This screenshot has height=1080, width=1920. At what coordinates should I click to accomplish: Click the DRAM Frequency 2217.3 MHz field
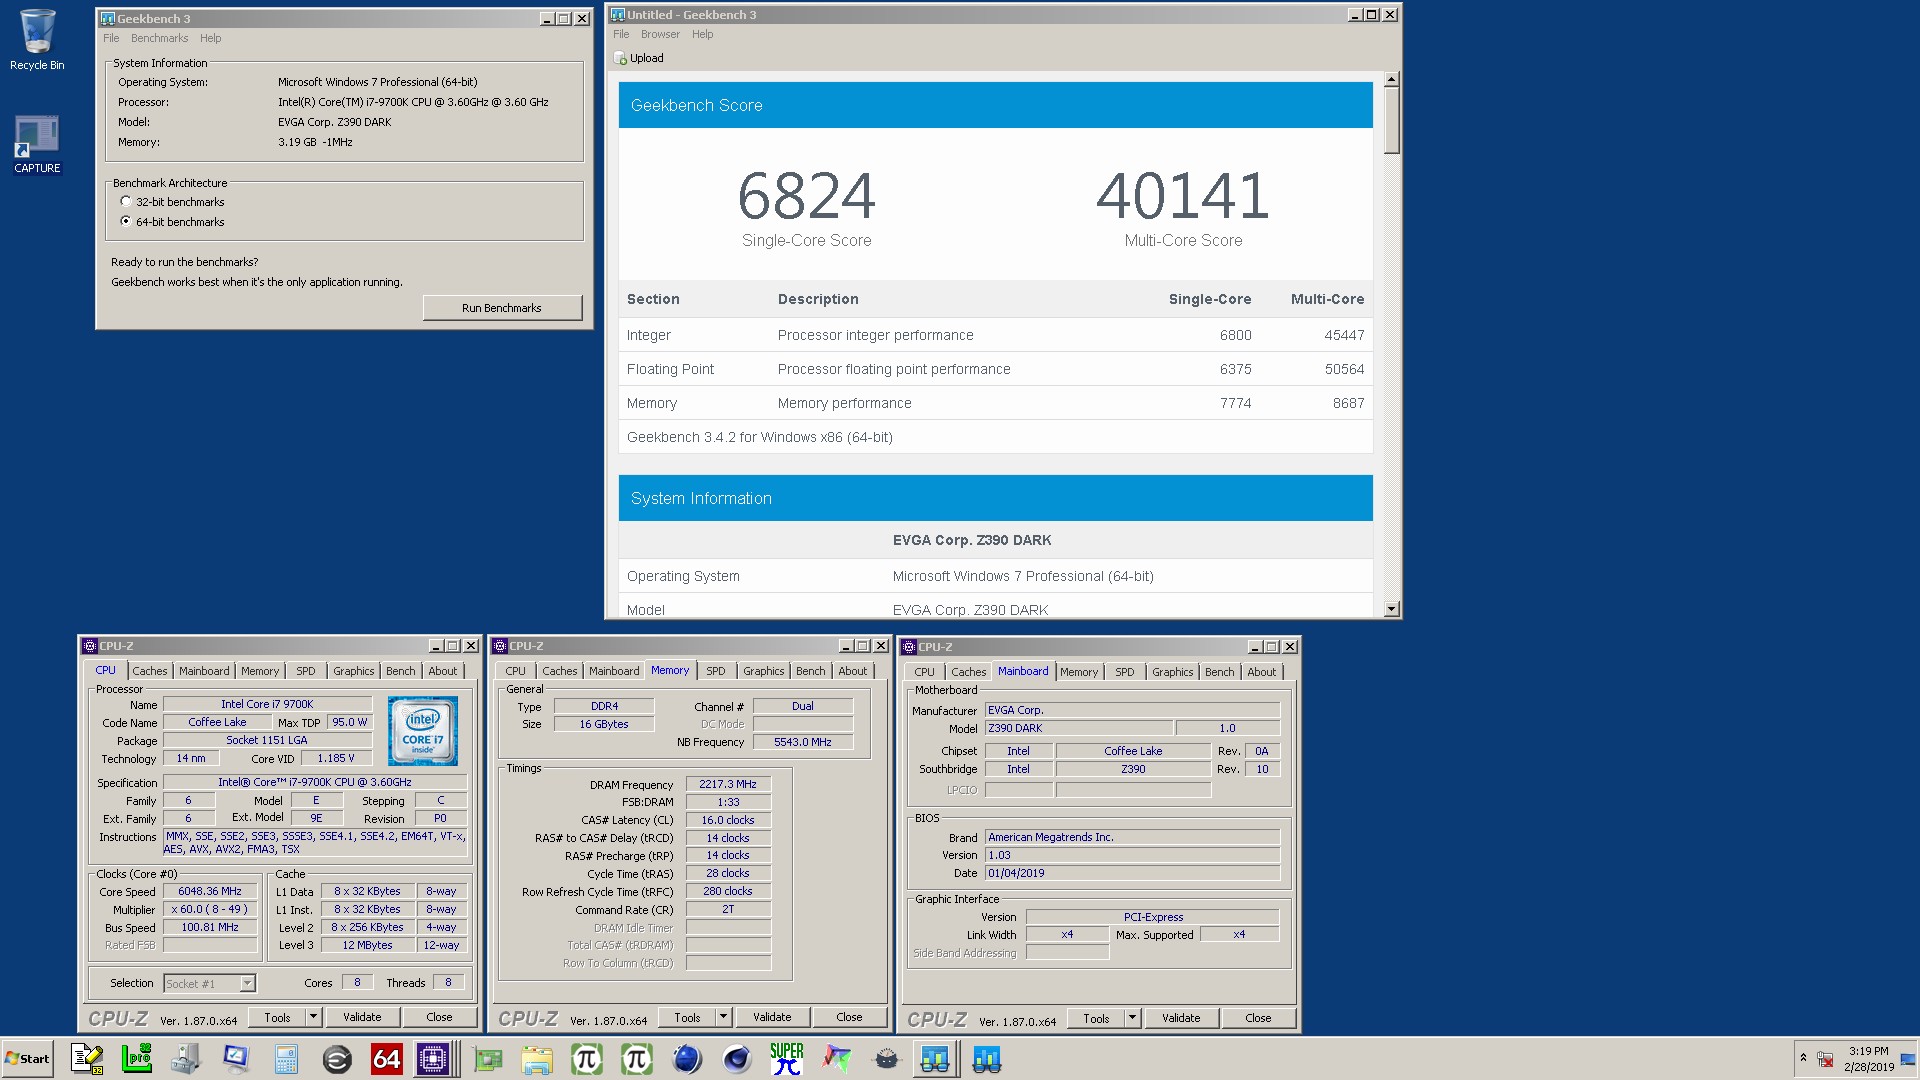[728, 785]
